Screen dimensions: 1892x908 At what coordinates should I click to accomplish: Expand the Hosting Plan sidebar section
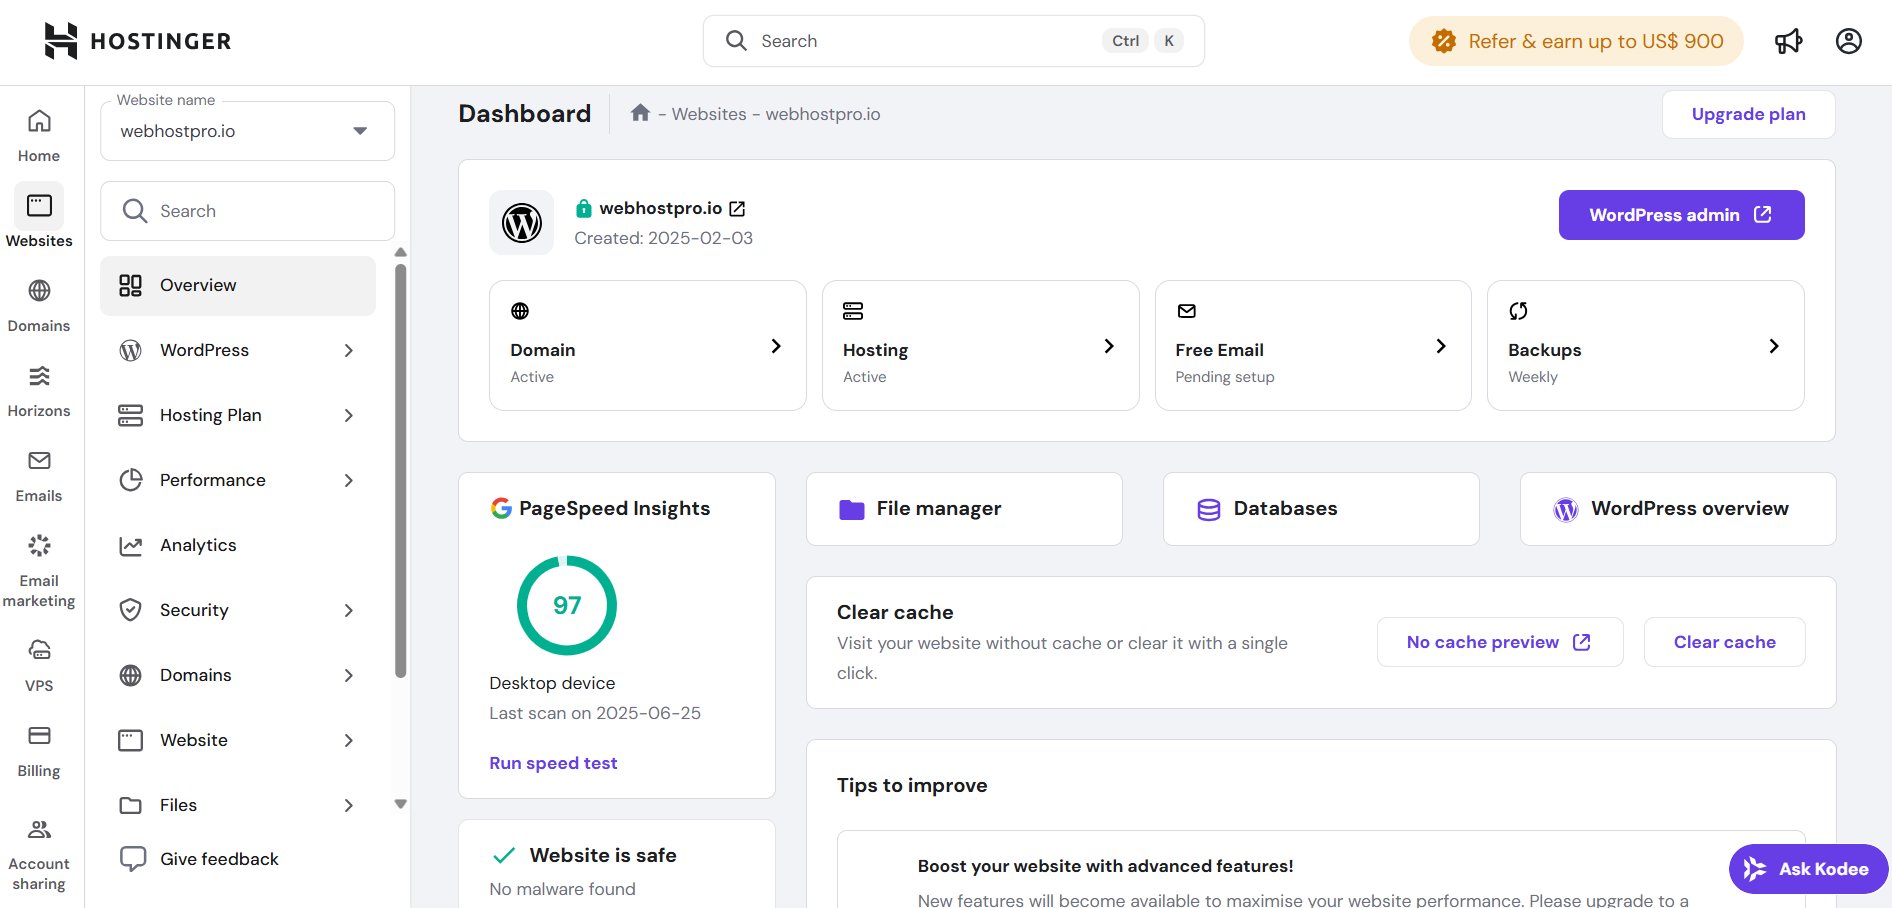(349, 415)
